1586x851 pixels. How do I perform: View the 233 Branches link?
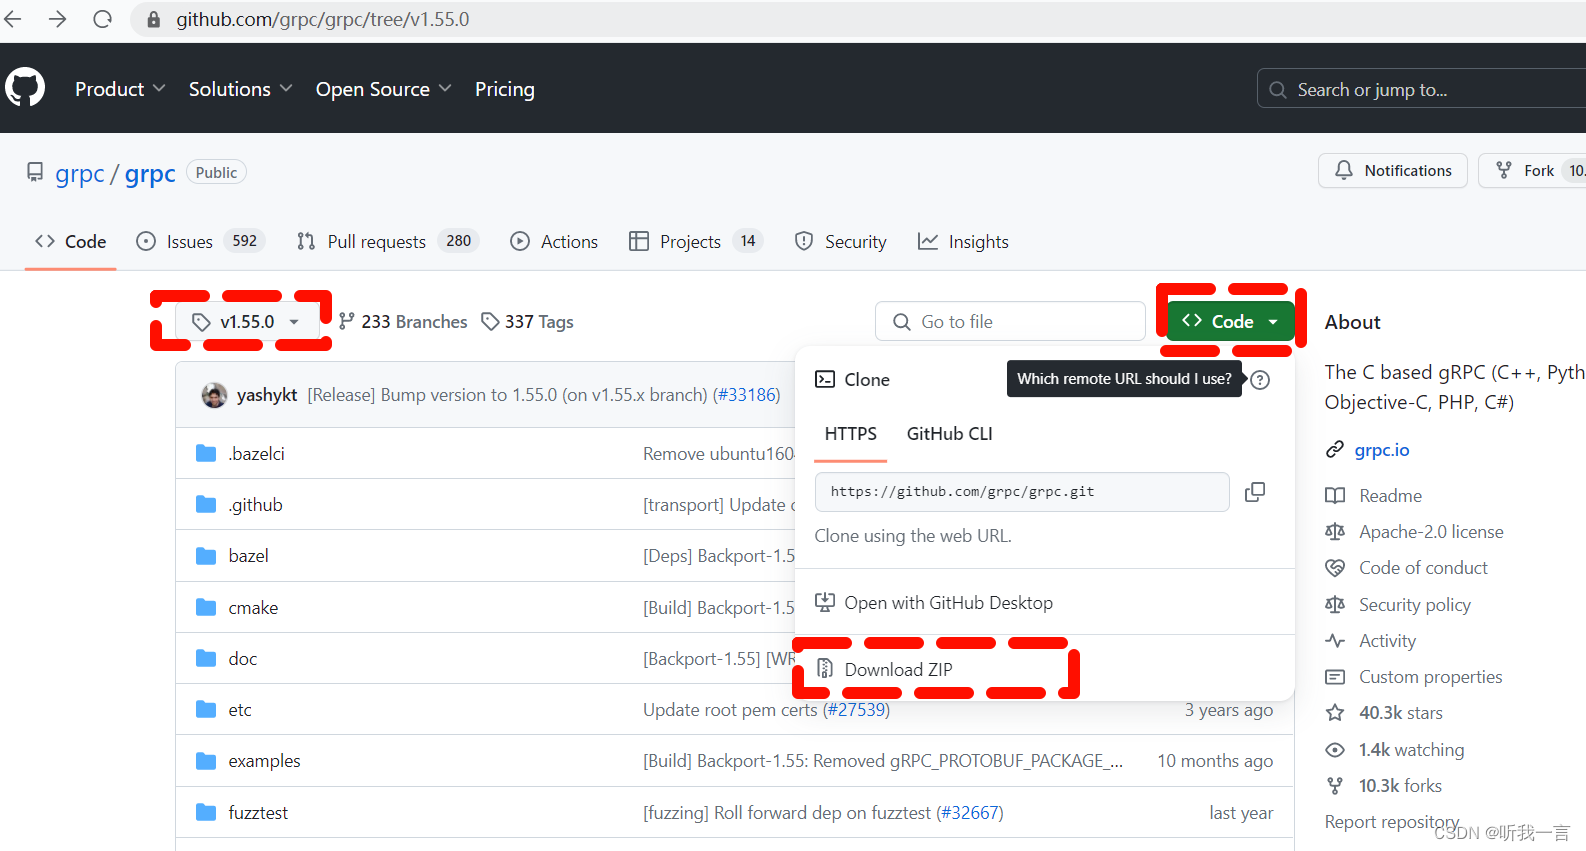(403, 322)
